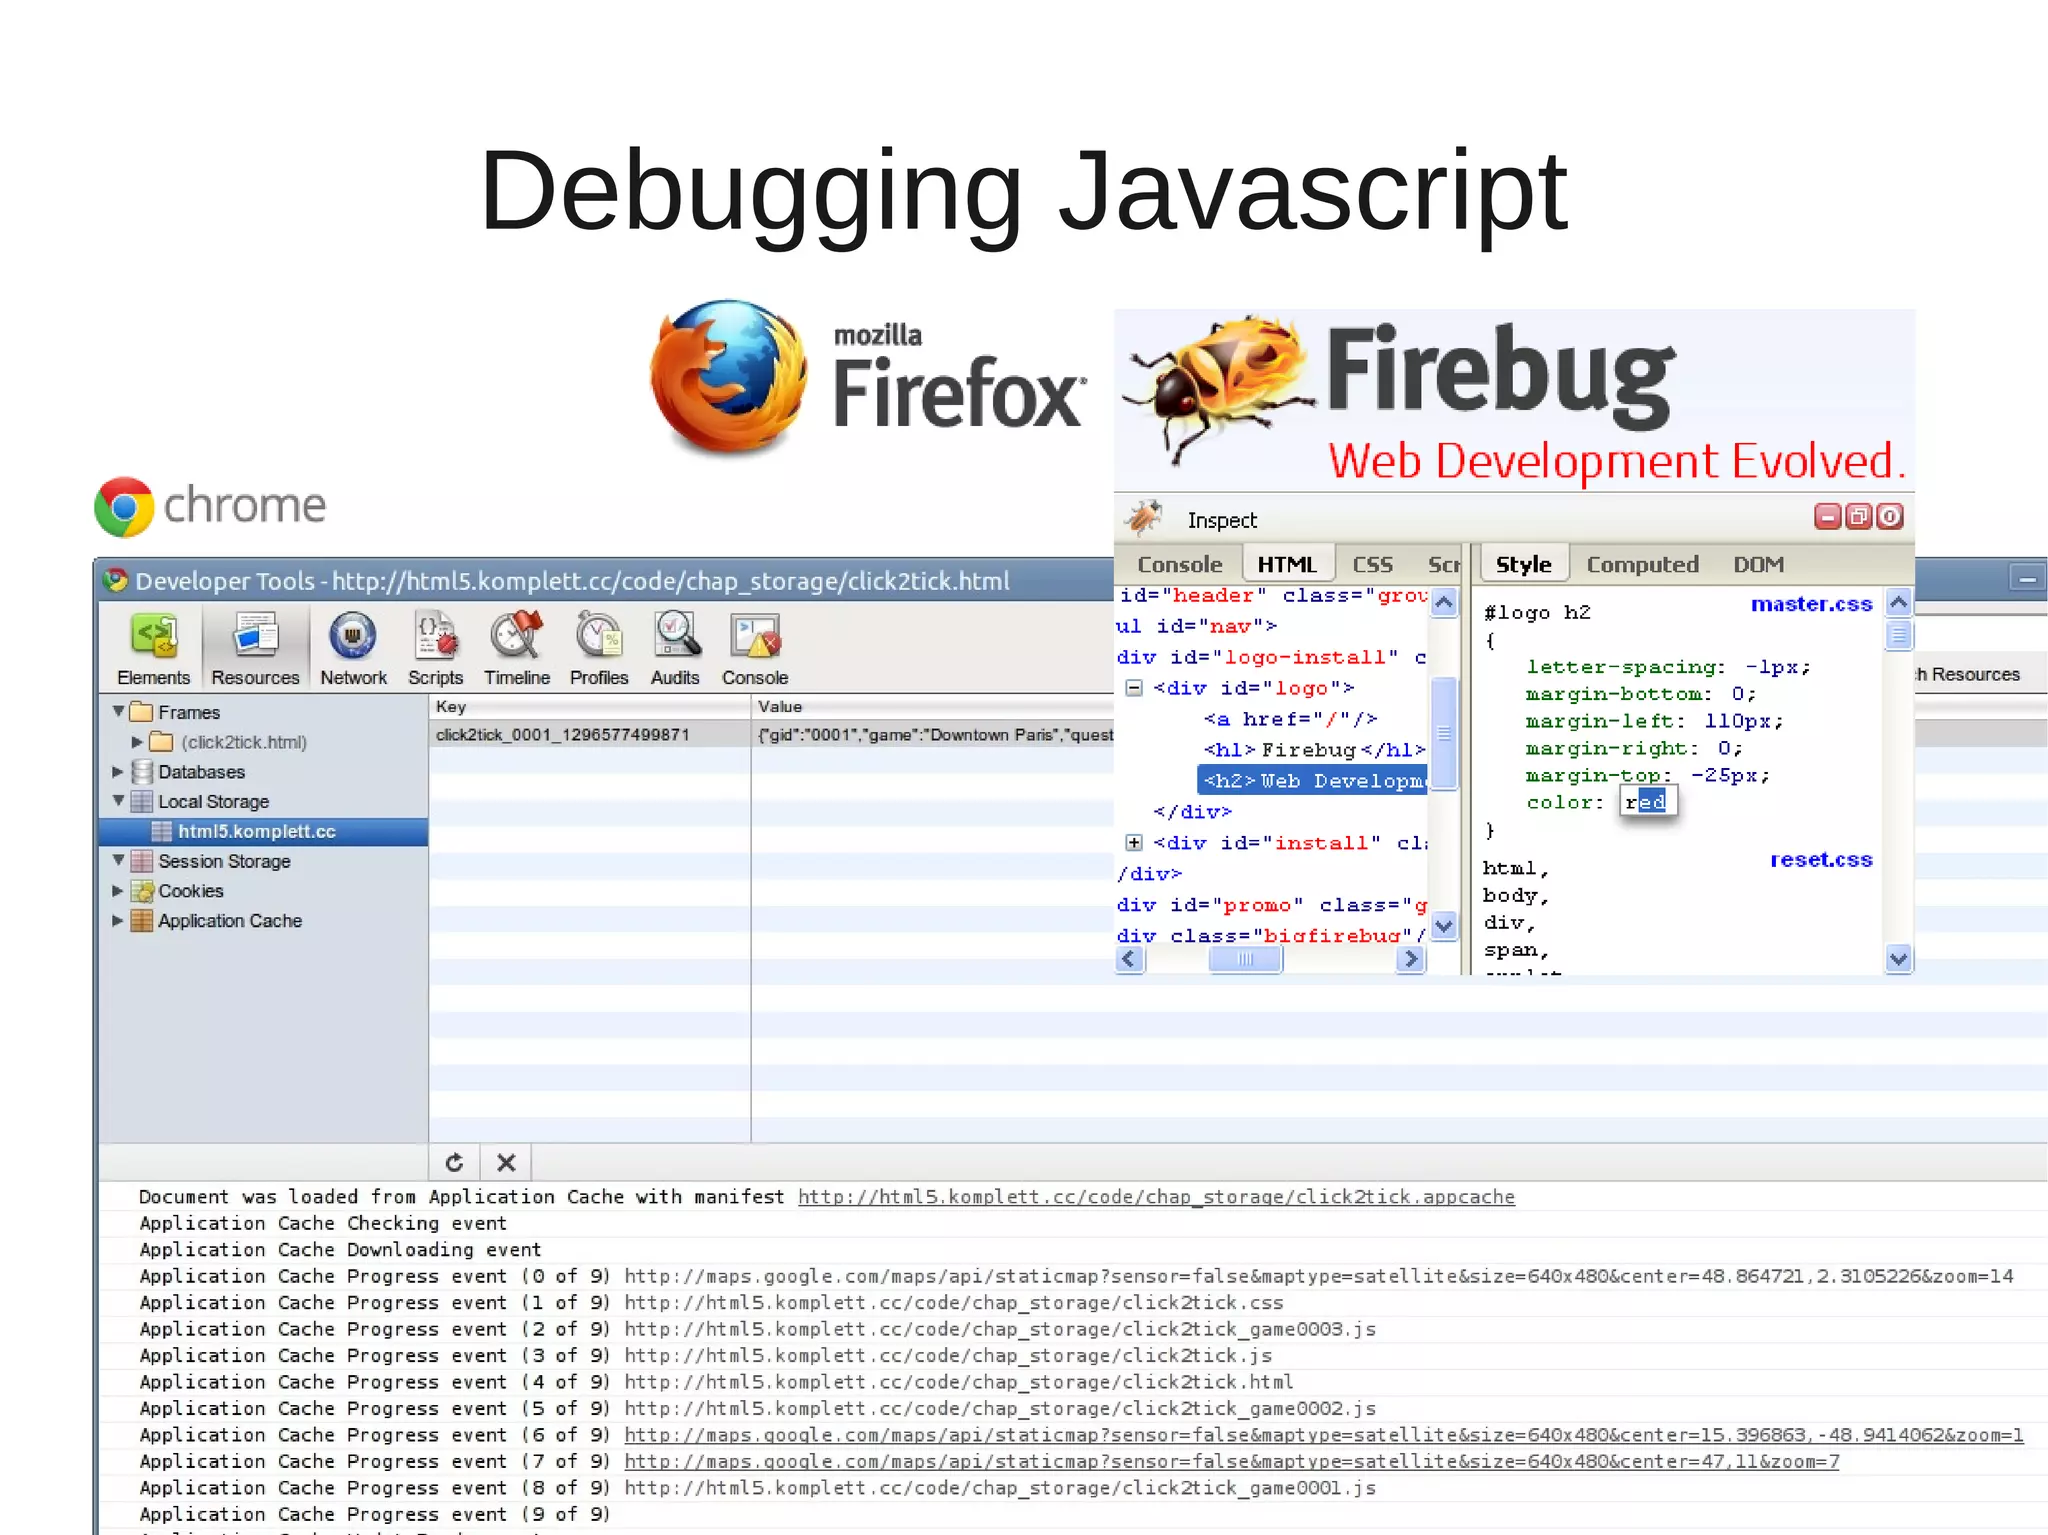This screenshot has width=2048, height=1535.
Task: Click the delete entry X icon
Action: [x=506, y=1163]
